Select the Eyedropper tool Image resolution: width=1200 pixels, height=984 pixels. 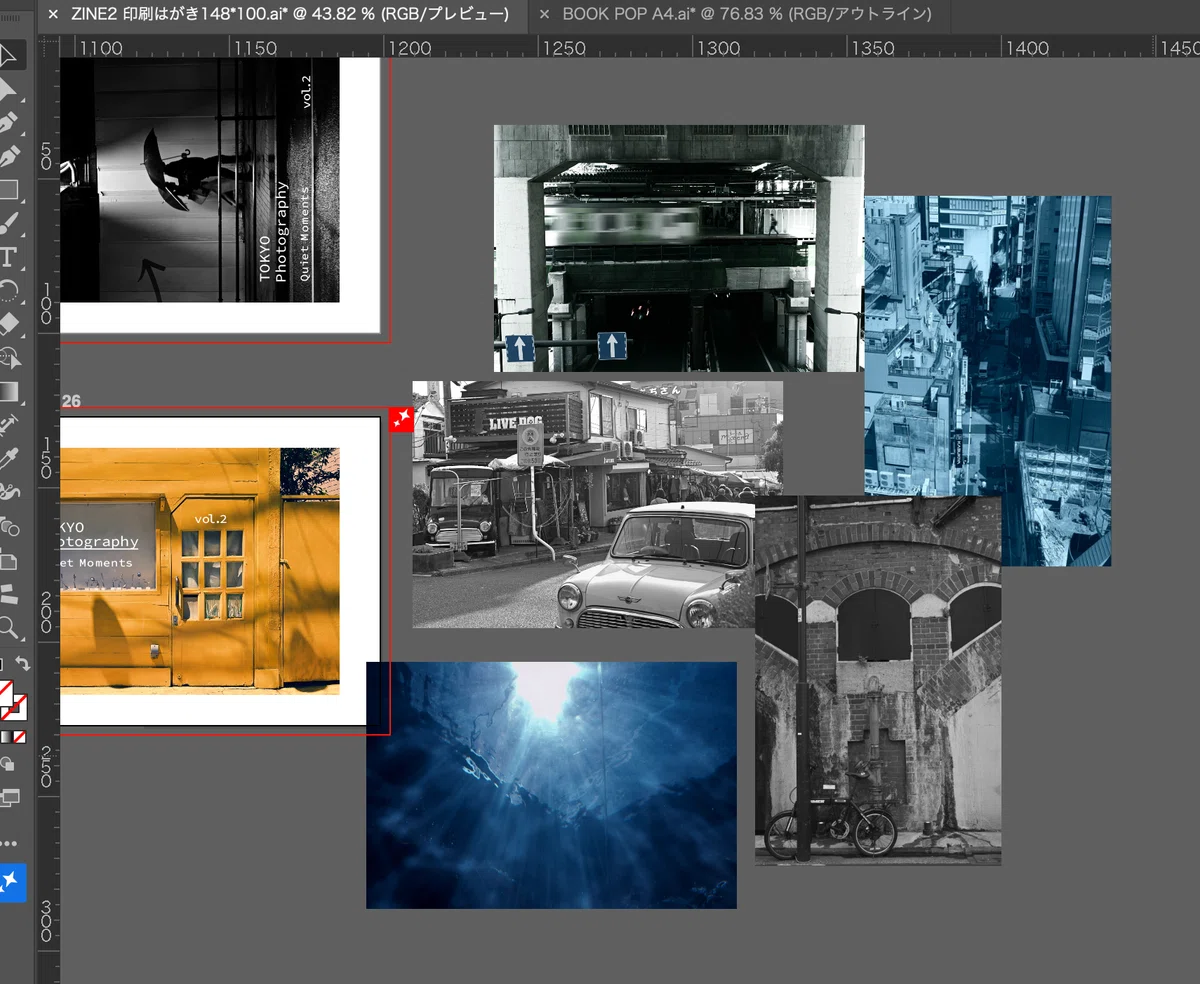pyautogui.click(x=9, y=458)
